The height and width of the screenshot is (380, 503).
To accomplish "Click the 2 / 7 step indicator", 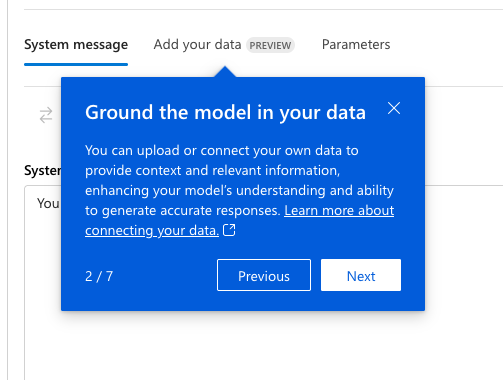I will [99, 276].
